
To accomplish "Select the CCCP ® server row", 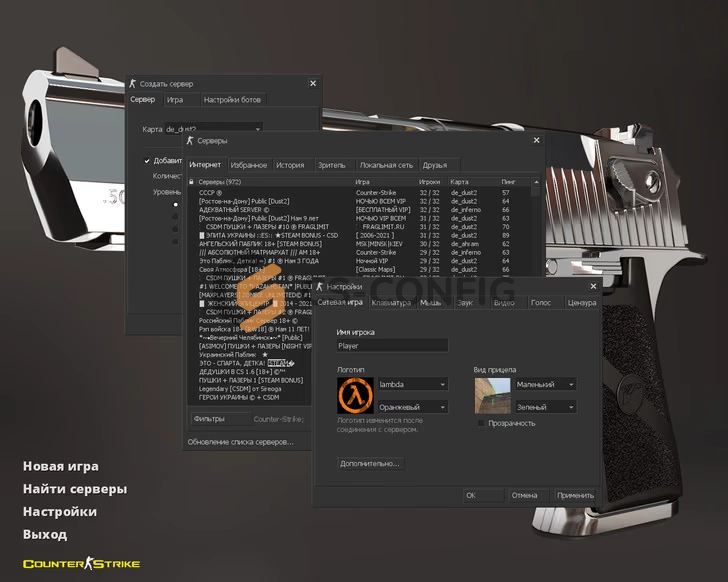I will point(360,193).
